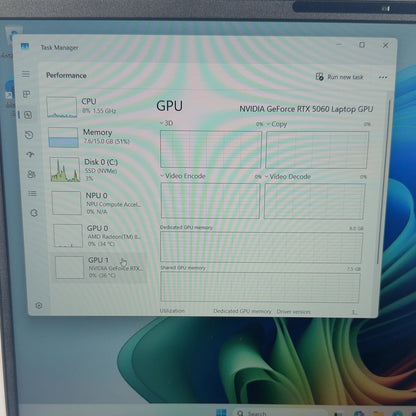Minimize the Task Manager window
Image resolution: width=416 pixels, height=416 pixels.
pyautogui.click(x=339, y=44)
